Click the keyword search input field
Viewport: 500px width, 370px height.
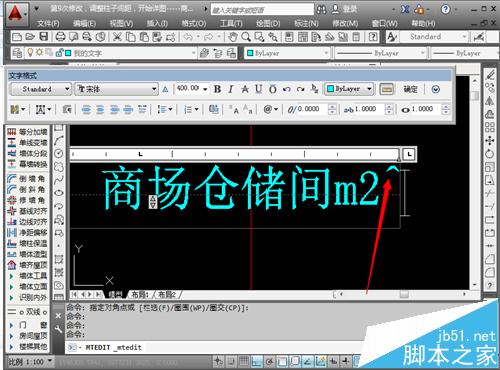tap(262, 10)
